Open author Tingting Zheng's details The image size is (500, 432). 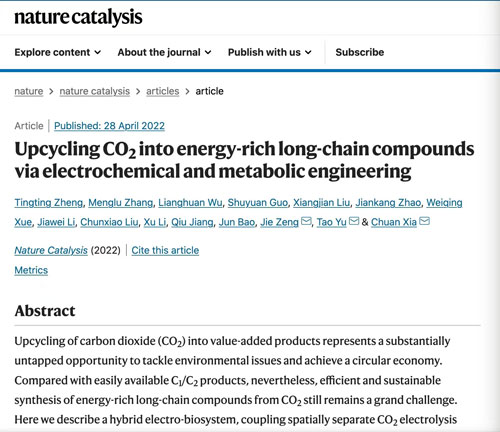[x=49, y=203]
